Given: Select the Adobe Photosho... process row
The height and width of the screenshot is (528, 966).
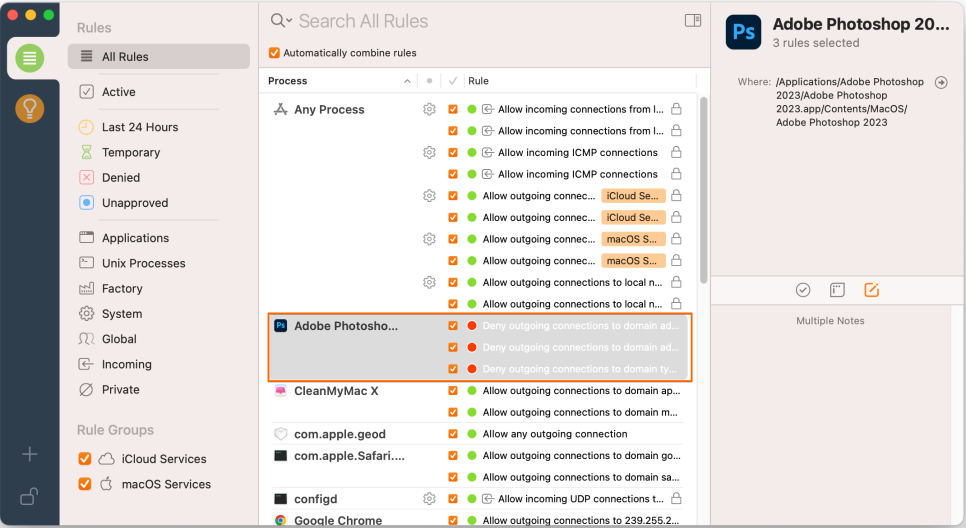Looking at the screenshot, I should point(346,325).
